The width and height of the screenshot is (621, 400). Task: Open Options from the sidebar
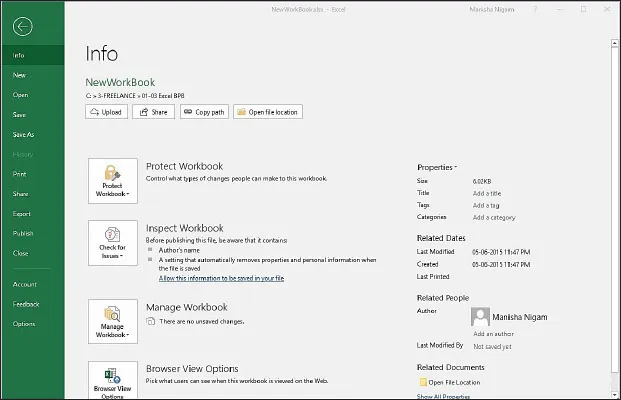point(24,324)
